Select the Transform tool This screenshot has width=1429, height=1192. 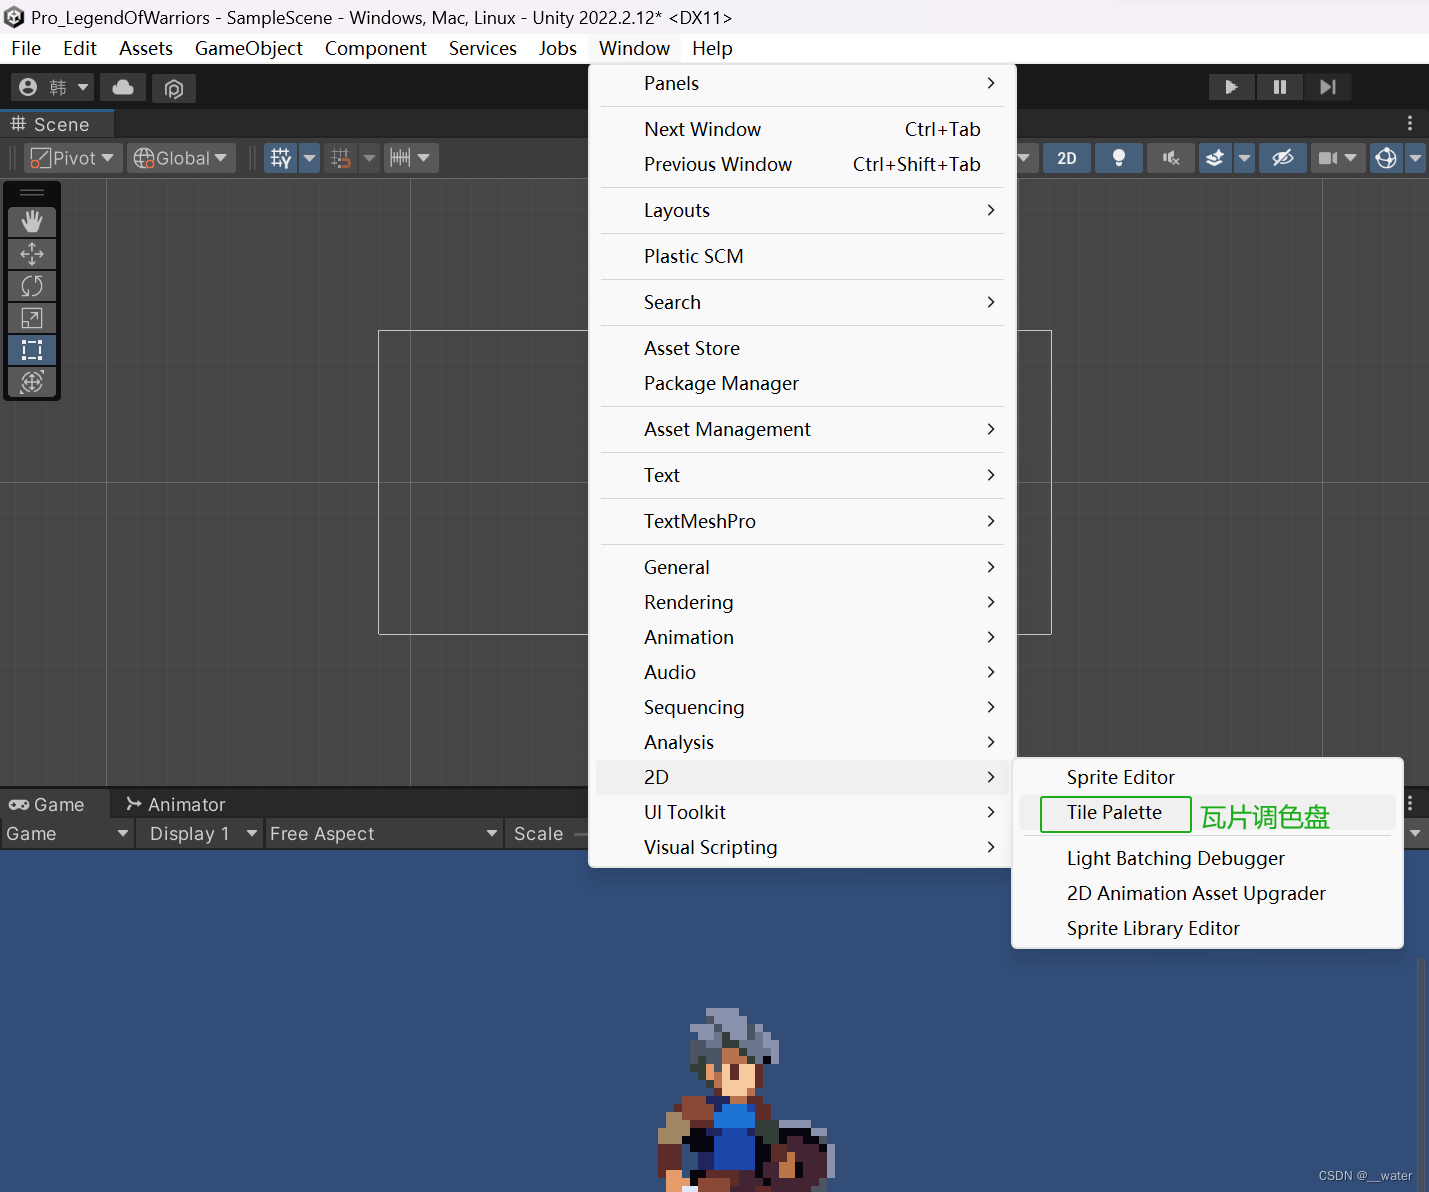(32, 382)
